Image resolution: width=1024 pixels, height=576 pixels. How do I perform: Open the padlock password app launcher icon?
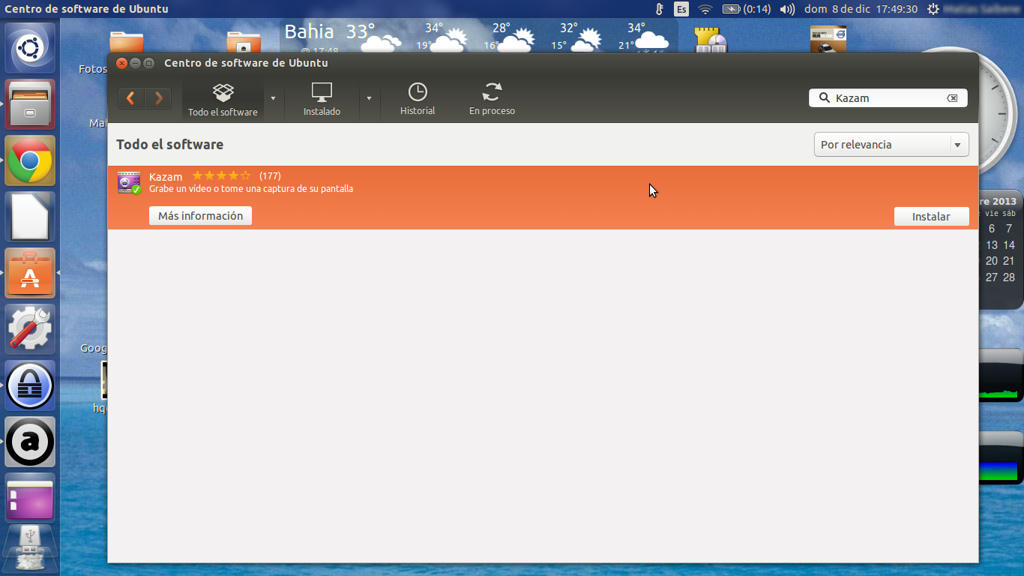(x=30, y=385)
